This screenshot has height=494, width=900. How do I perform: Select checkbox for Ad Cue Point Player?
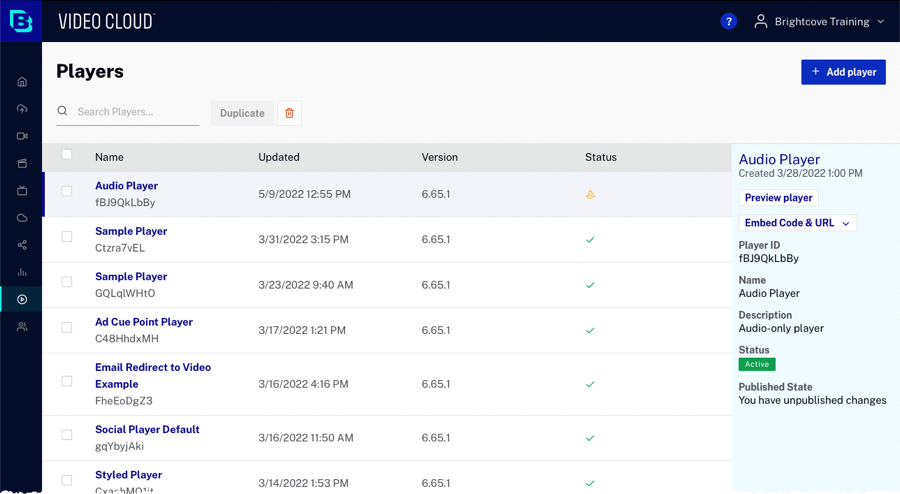pyautogui.click(x=67, y=327)
